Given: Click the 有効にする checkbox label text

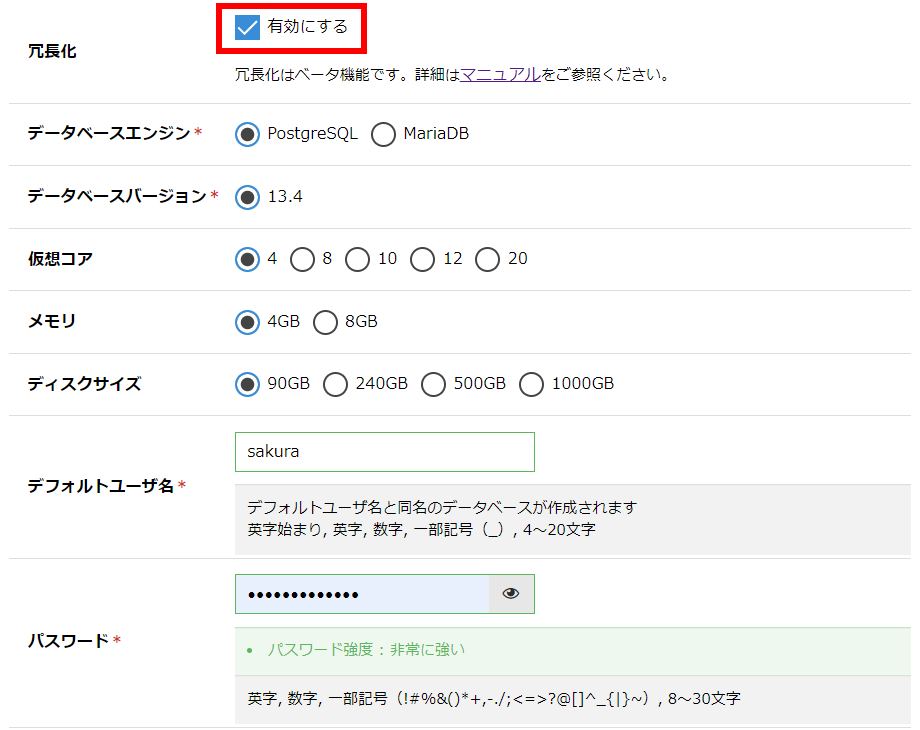Looking at the screenshot, I should pos(307,27).
